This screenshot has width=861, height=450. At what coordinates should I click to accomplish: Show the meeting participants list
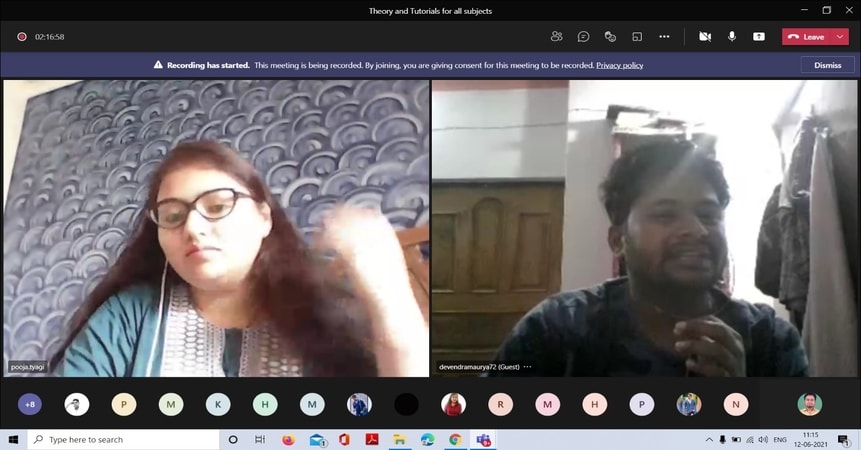pos(556,36)
